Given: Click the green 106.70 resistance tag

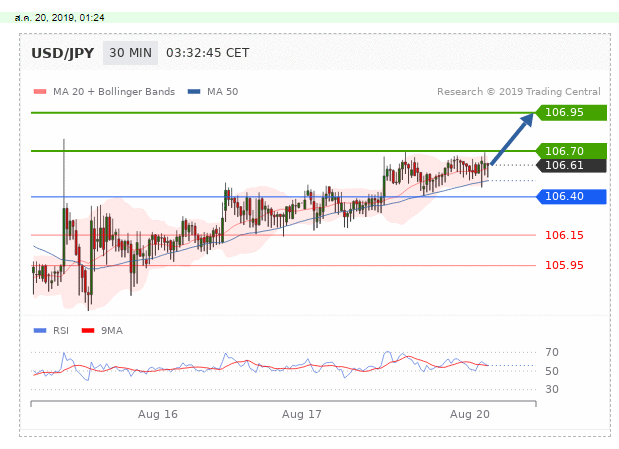Looking at the screenshot, I should point(571,151).
